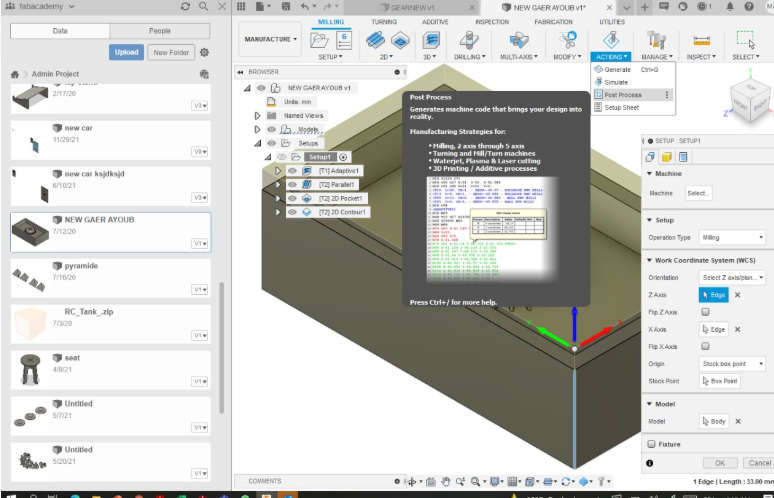
Task: Click the New Folder button
Action: click(x=171, y=52)
